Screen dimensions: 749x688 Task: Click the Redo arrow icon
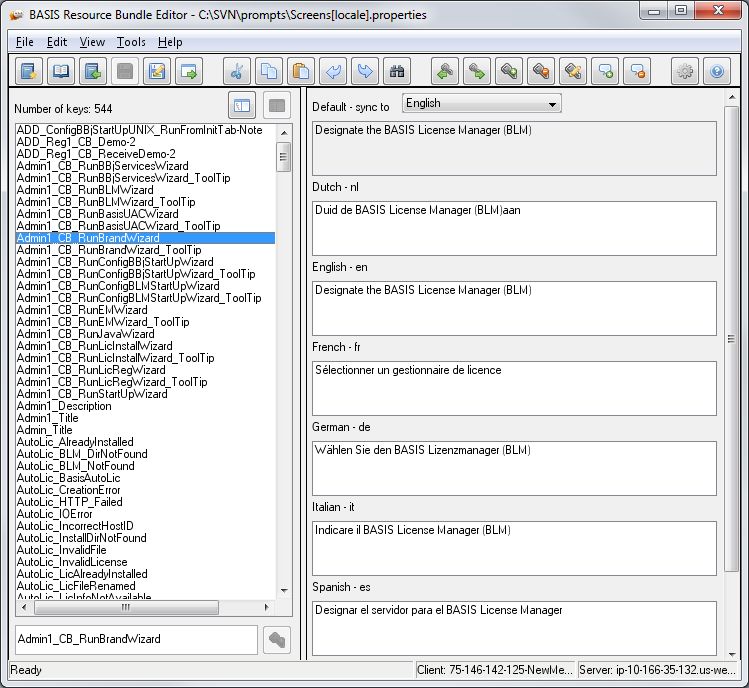coord(365,72)
